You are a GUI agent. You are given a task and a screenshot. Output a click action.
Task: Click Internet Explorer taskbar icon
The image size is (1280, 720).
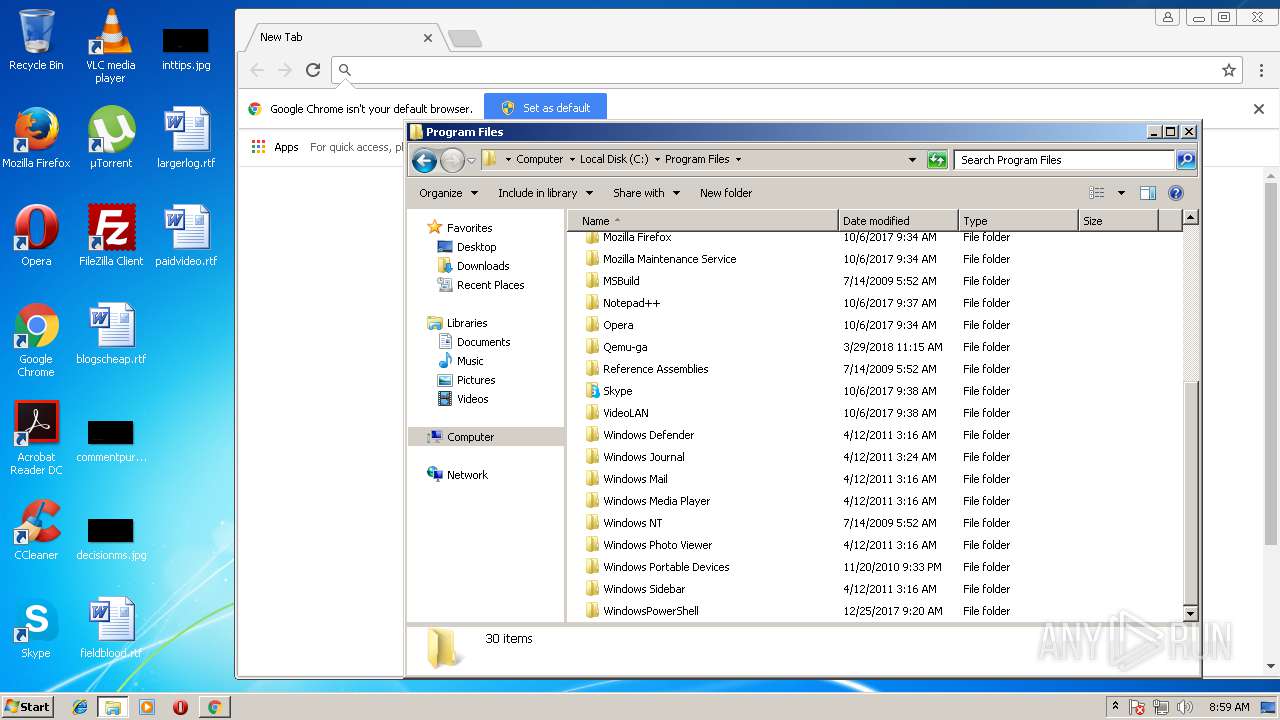80,707
